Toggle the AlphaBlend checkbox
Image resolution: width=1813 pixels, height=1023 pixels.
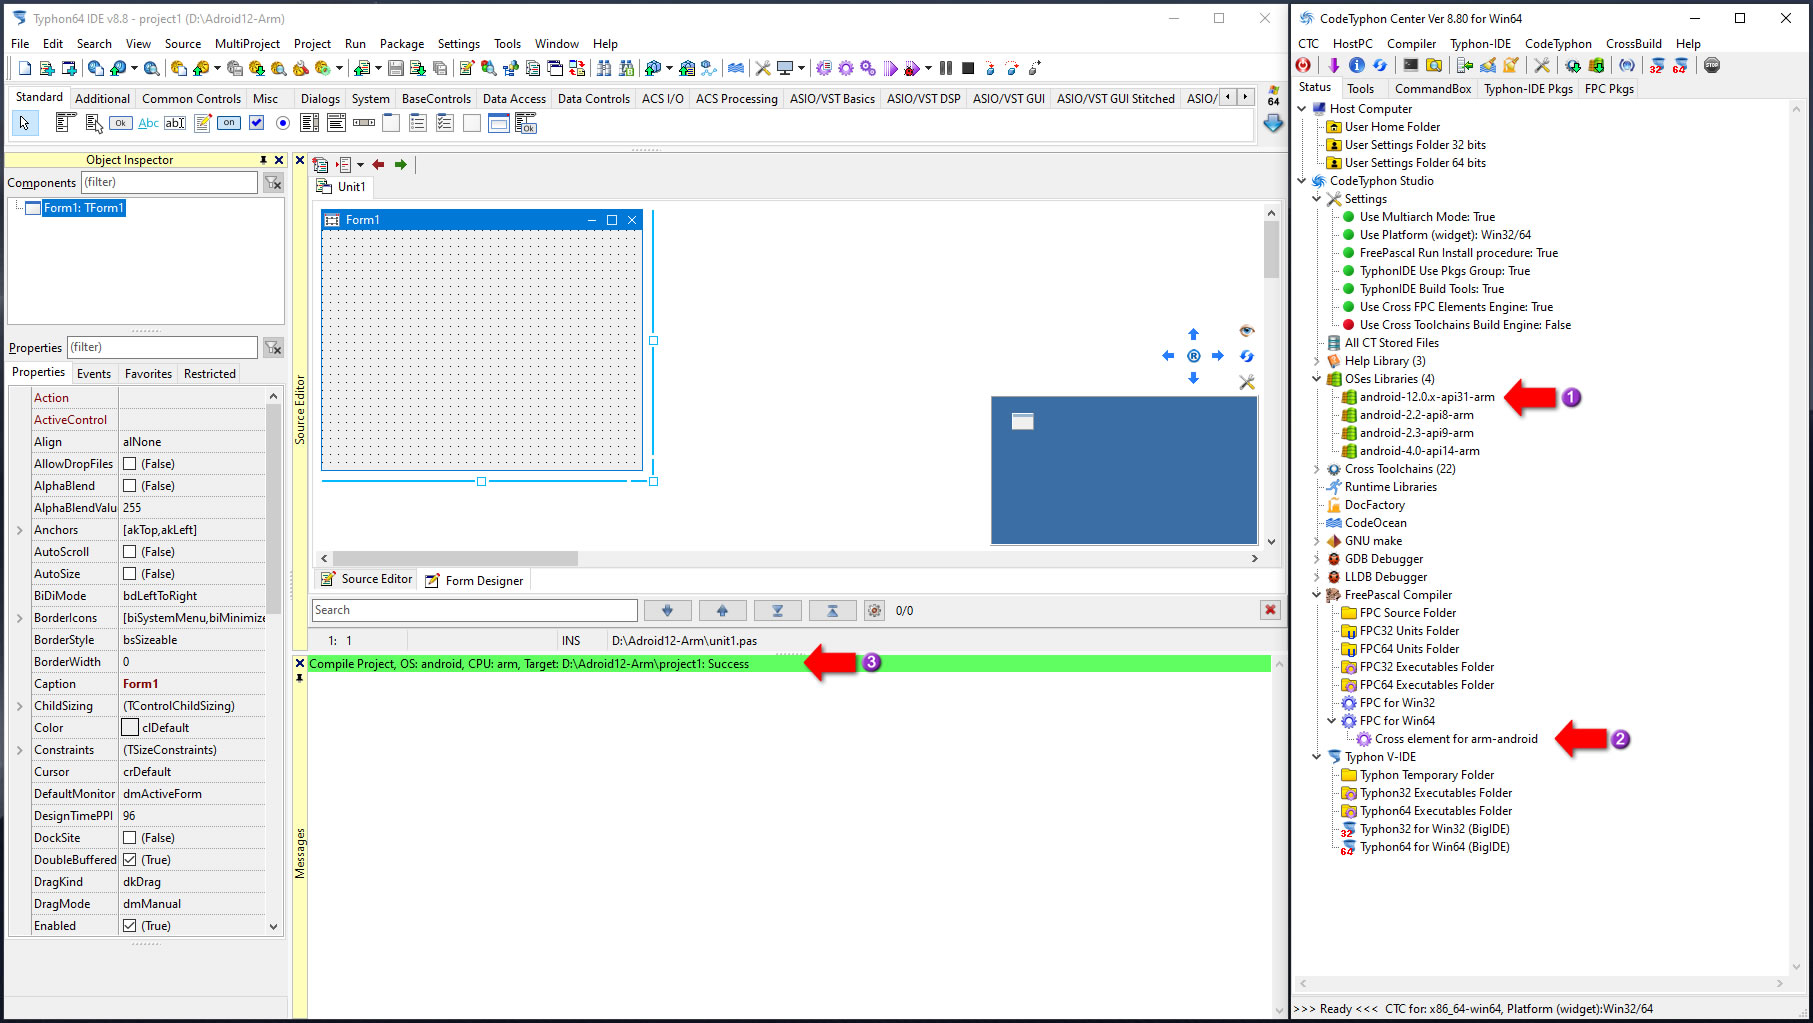click(x=129, y=486)
